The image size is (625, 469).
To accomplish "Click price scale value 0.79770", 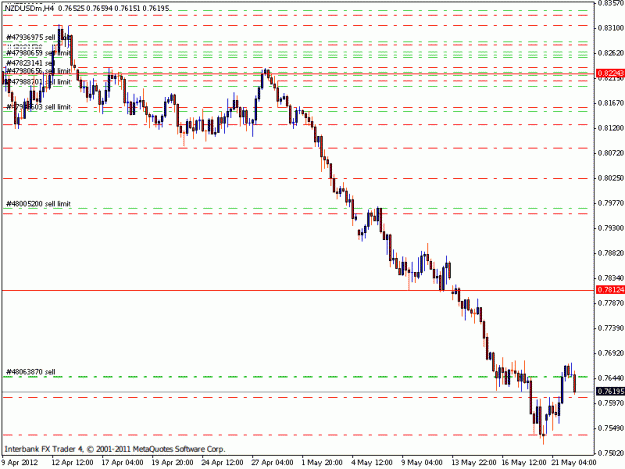I will pyautogui.click(x=611, y=203).
